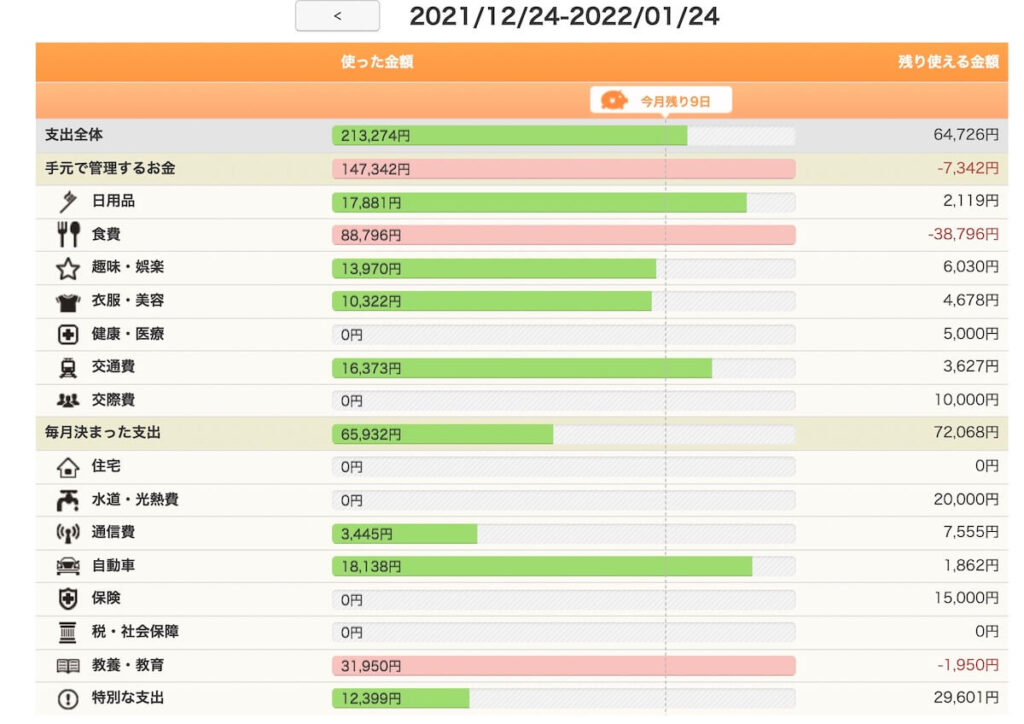Click the 保険 shield icon
Viewport: 1024px width, 724px height.
tap(68, 599)
